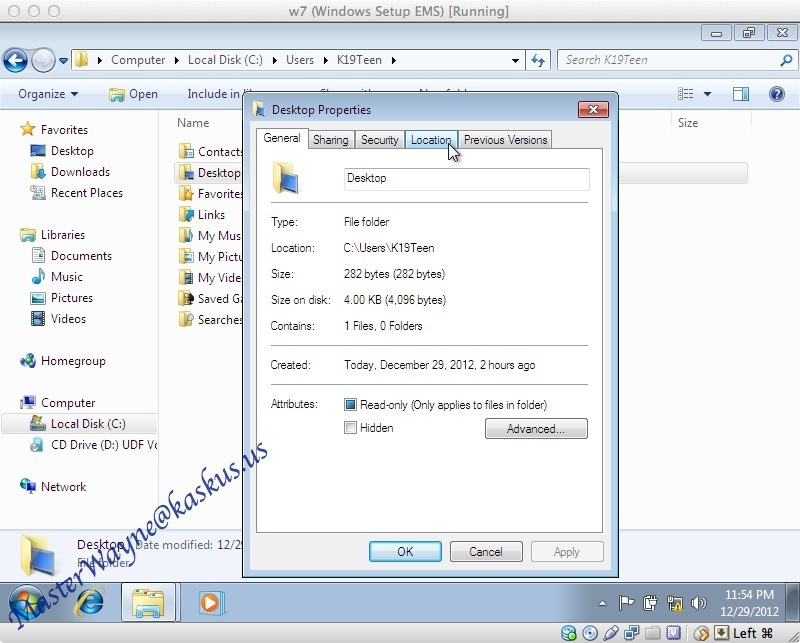
Task: Switch to the Previous Versions tab
Action: [505, 140]
